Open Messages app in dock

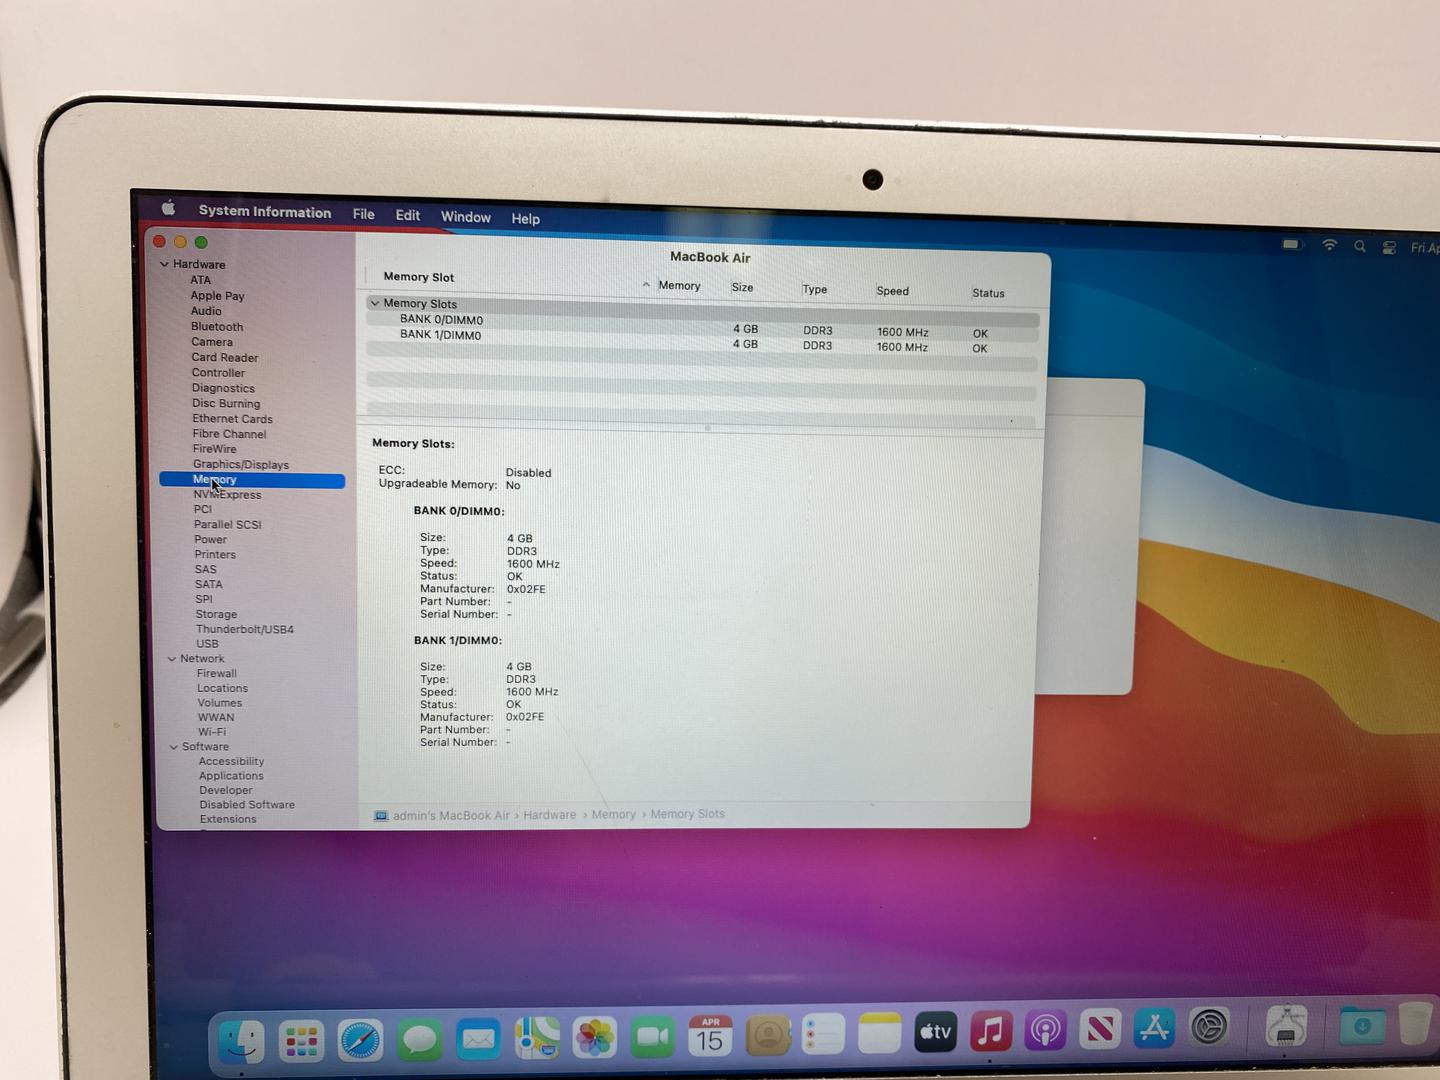pyautogui.click(x=420, y=1041)
